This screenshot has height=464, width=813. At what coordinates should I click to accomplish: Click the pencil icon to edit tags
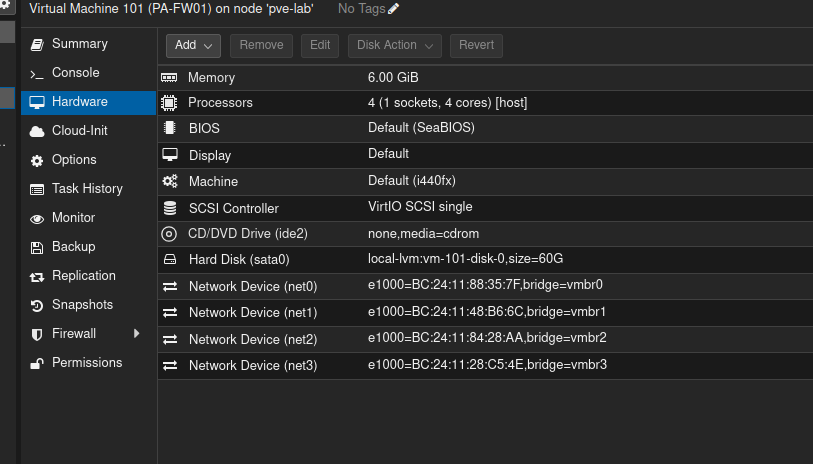(394, 9)
